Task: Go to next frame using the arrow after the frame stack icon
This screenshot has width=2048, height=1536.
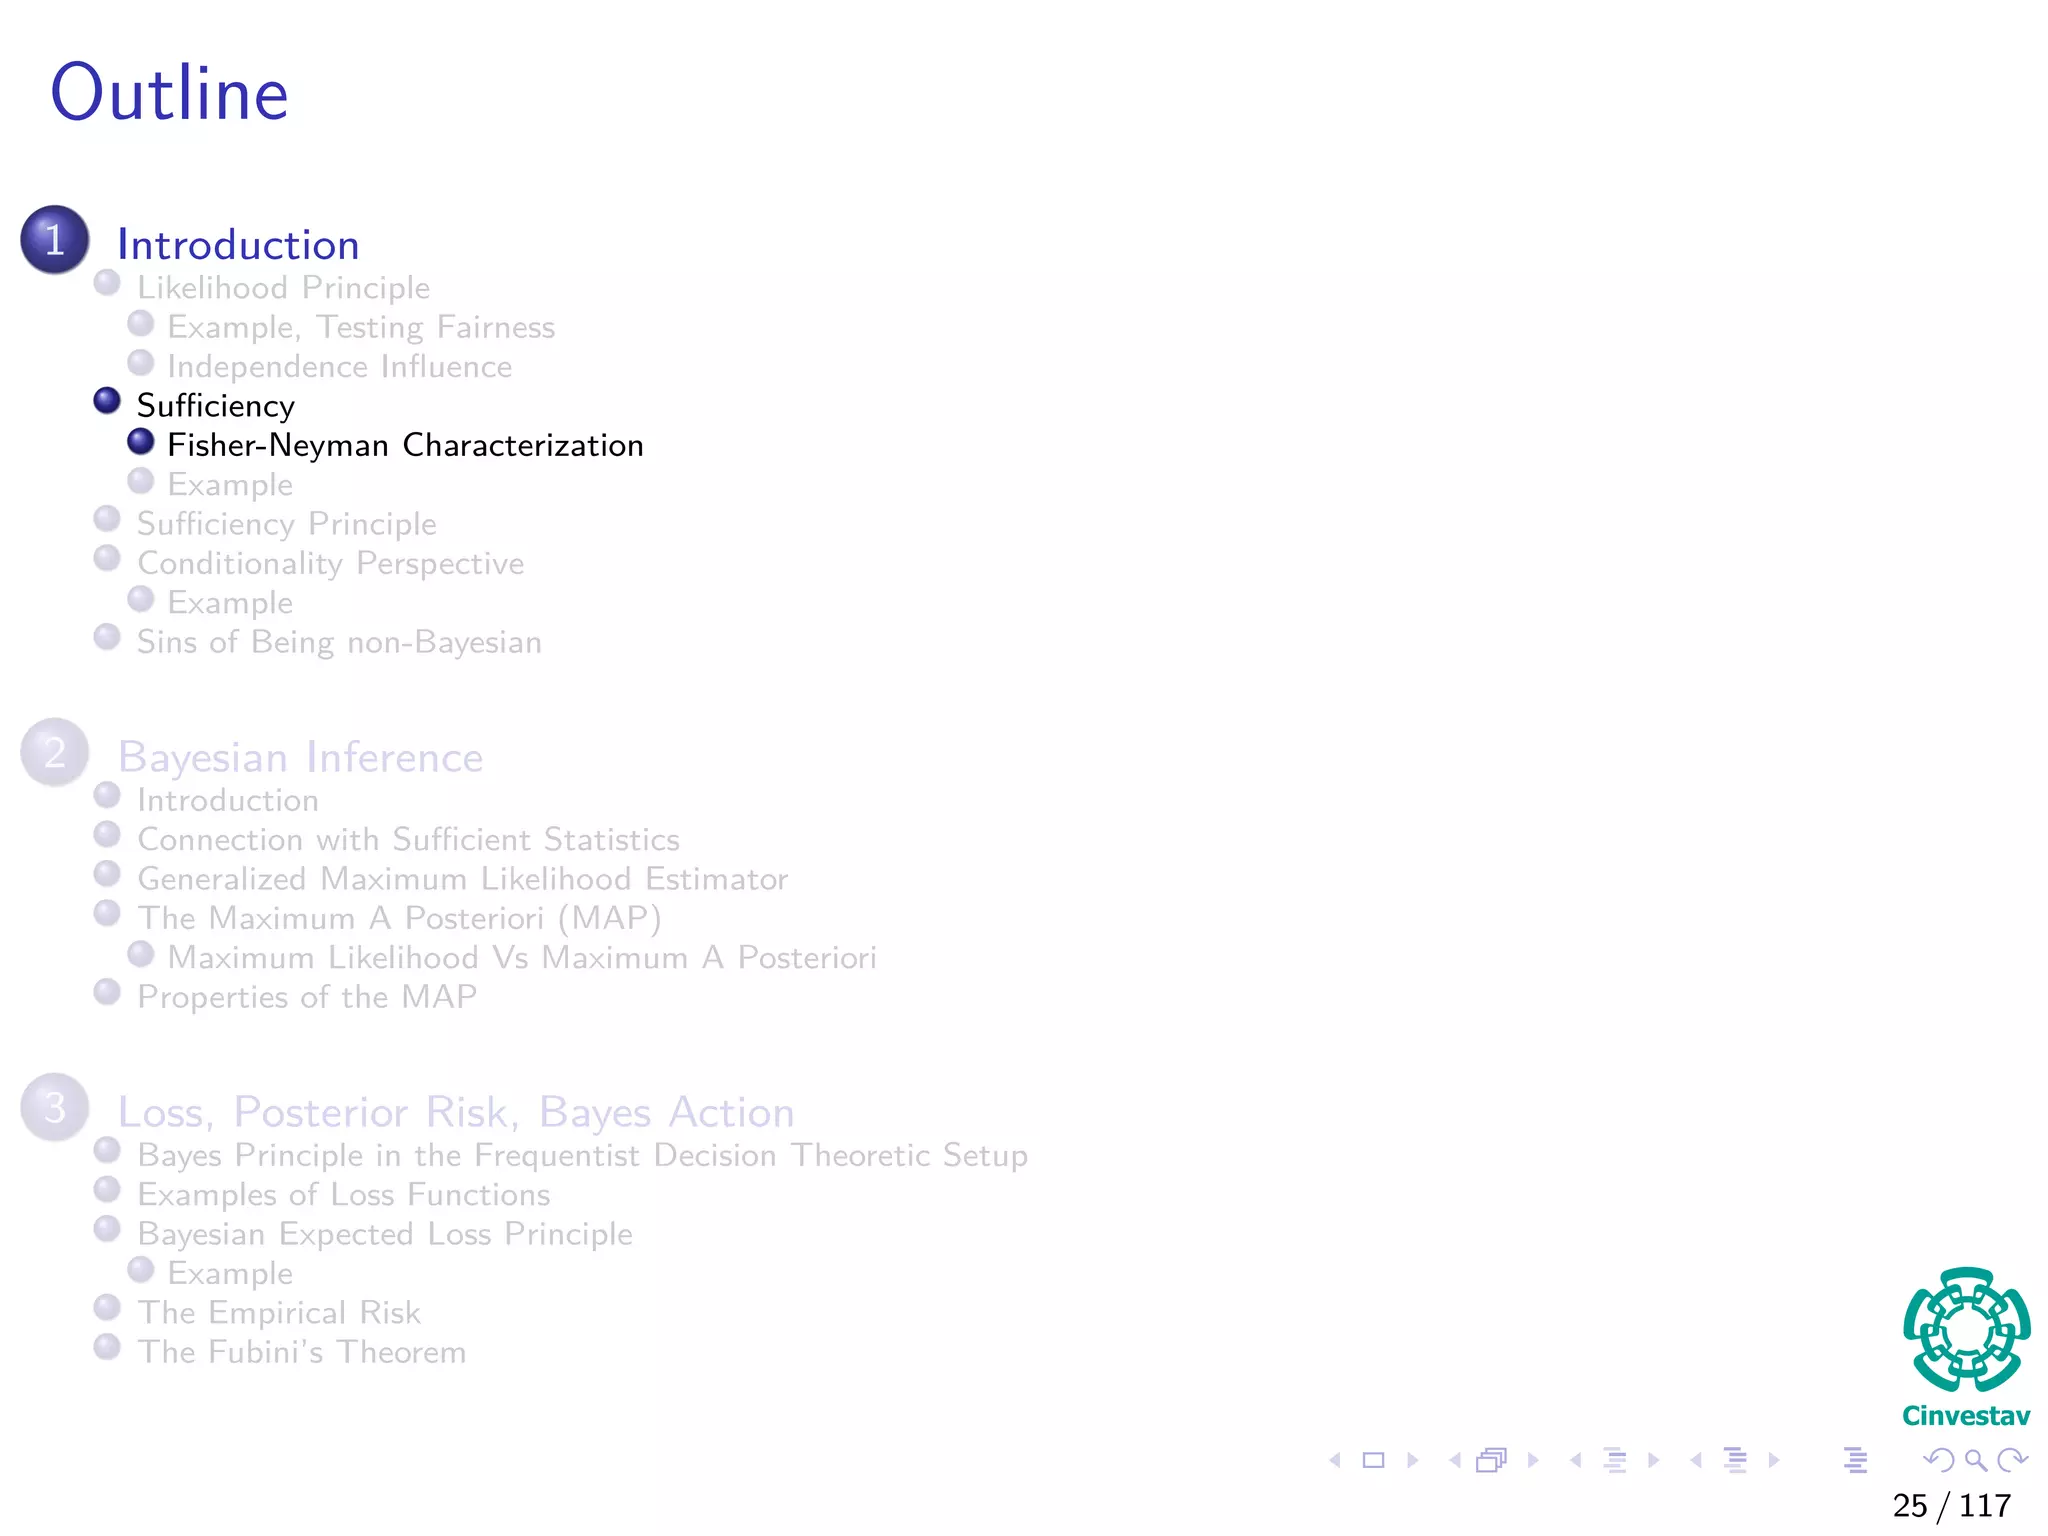Action: [x=1533, y=1461]
